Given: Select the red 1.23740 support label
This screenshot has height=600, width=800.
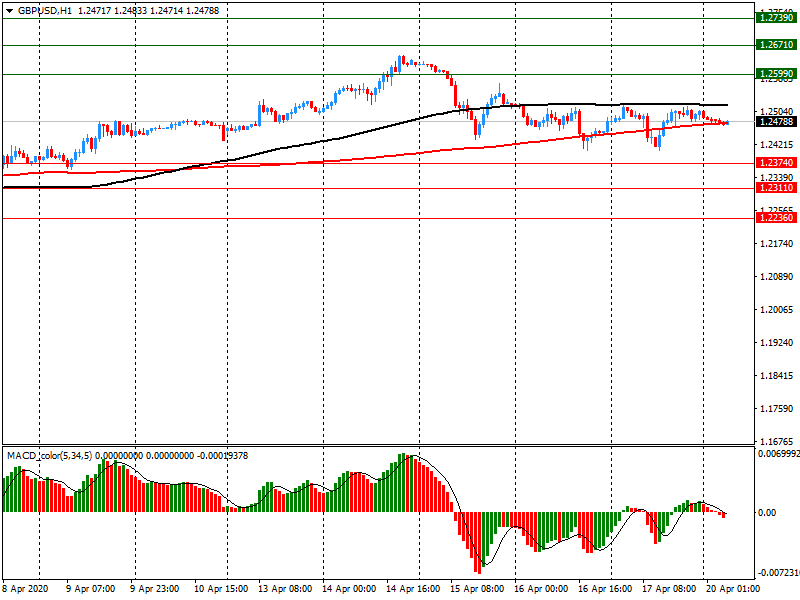Looking at the screenshot, I should click(776, 163).
